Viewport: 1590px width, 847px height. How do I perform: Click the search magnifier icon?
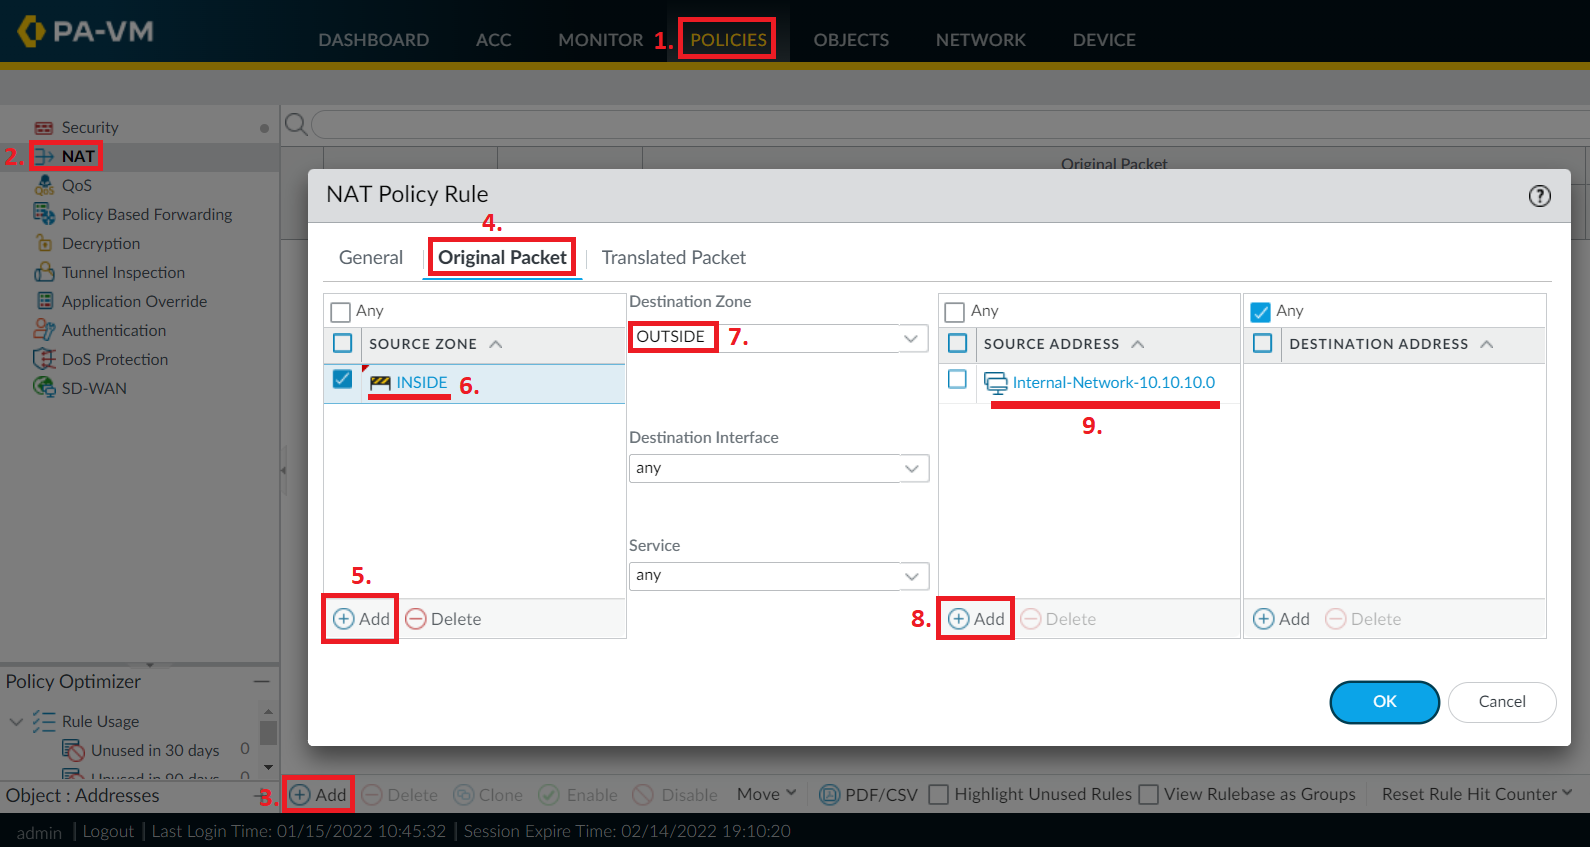(296, 125)
